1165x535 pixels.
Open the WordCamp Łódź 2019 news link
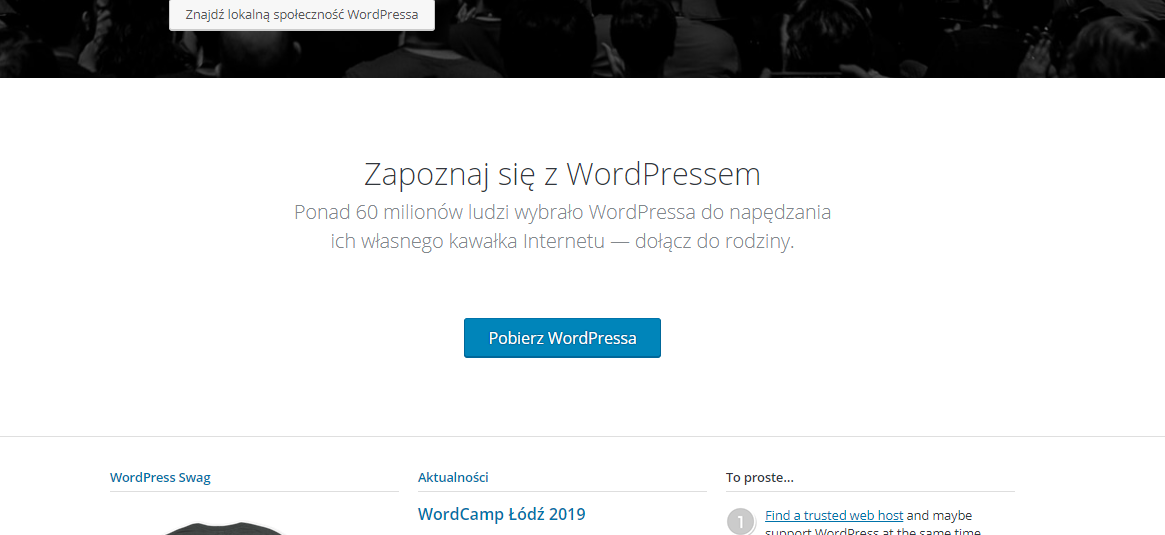pyautogui.click(x=501, y=514)
